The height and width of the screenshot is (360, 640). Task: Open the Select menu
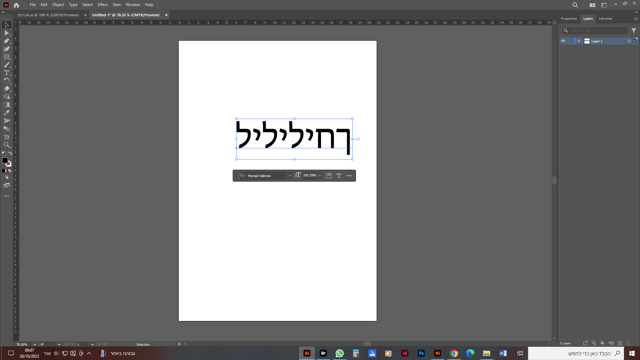tap(87, 5)
